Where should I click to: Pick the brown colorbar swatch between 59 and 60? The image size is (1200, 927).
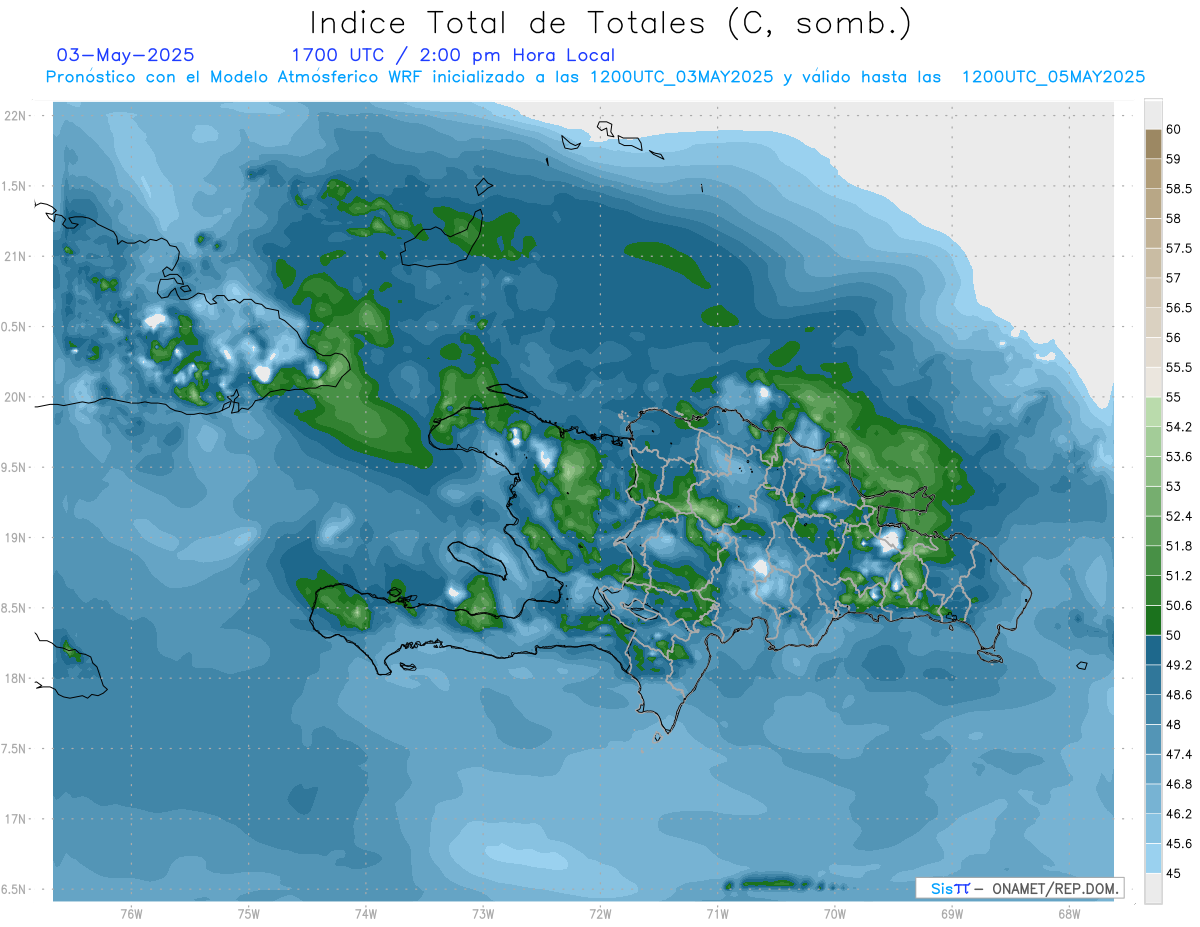[x=1153, y=144]
